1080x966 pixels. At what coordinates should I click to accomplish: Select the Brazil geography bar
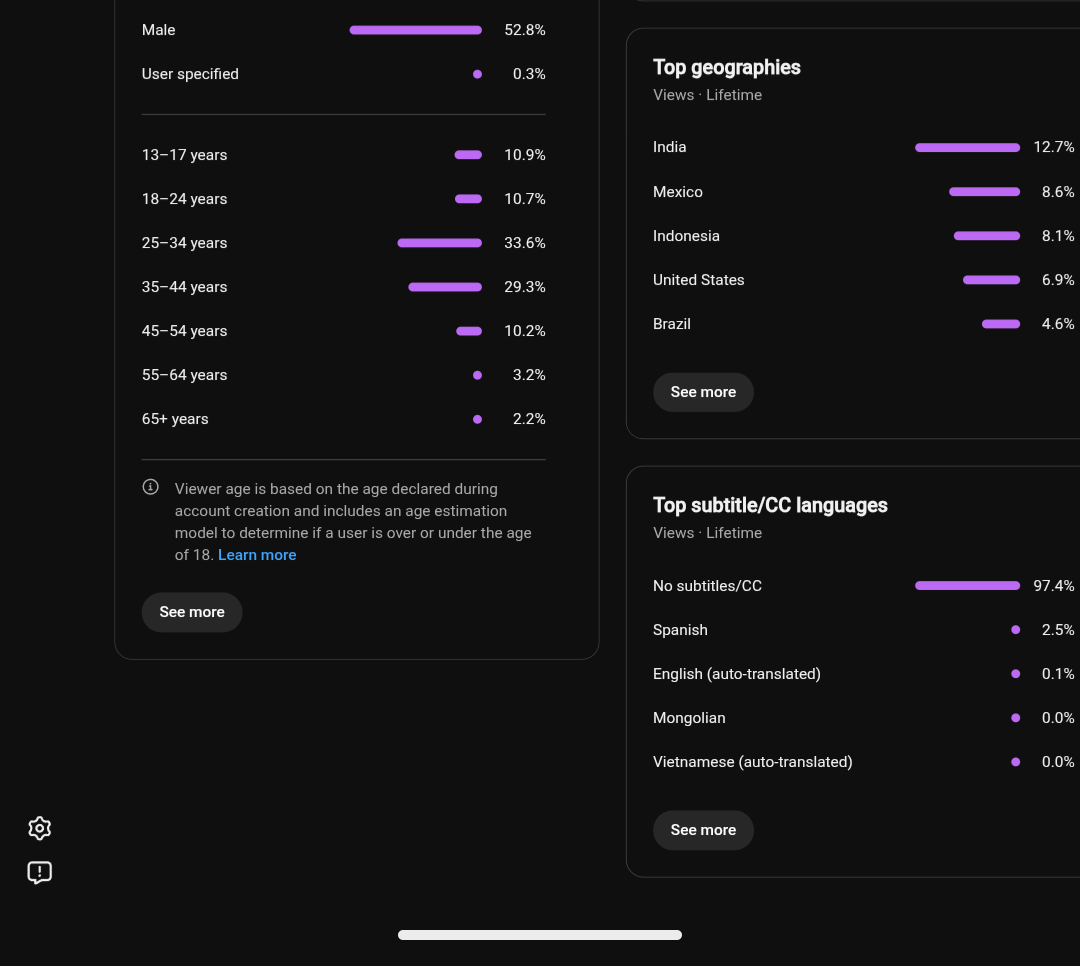(x=1001, y=324)
